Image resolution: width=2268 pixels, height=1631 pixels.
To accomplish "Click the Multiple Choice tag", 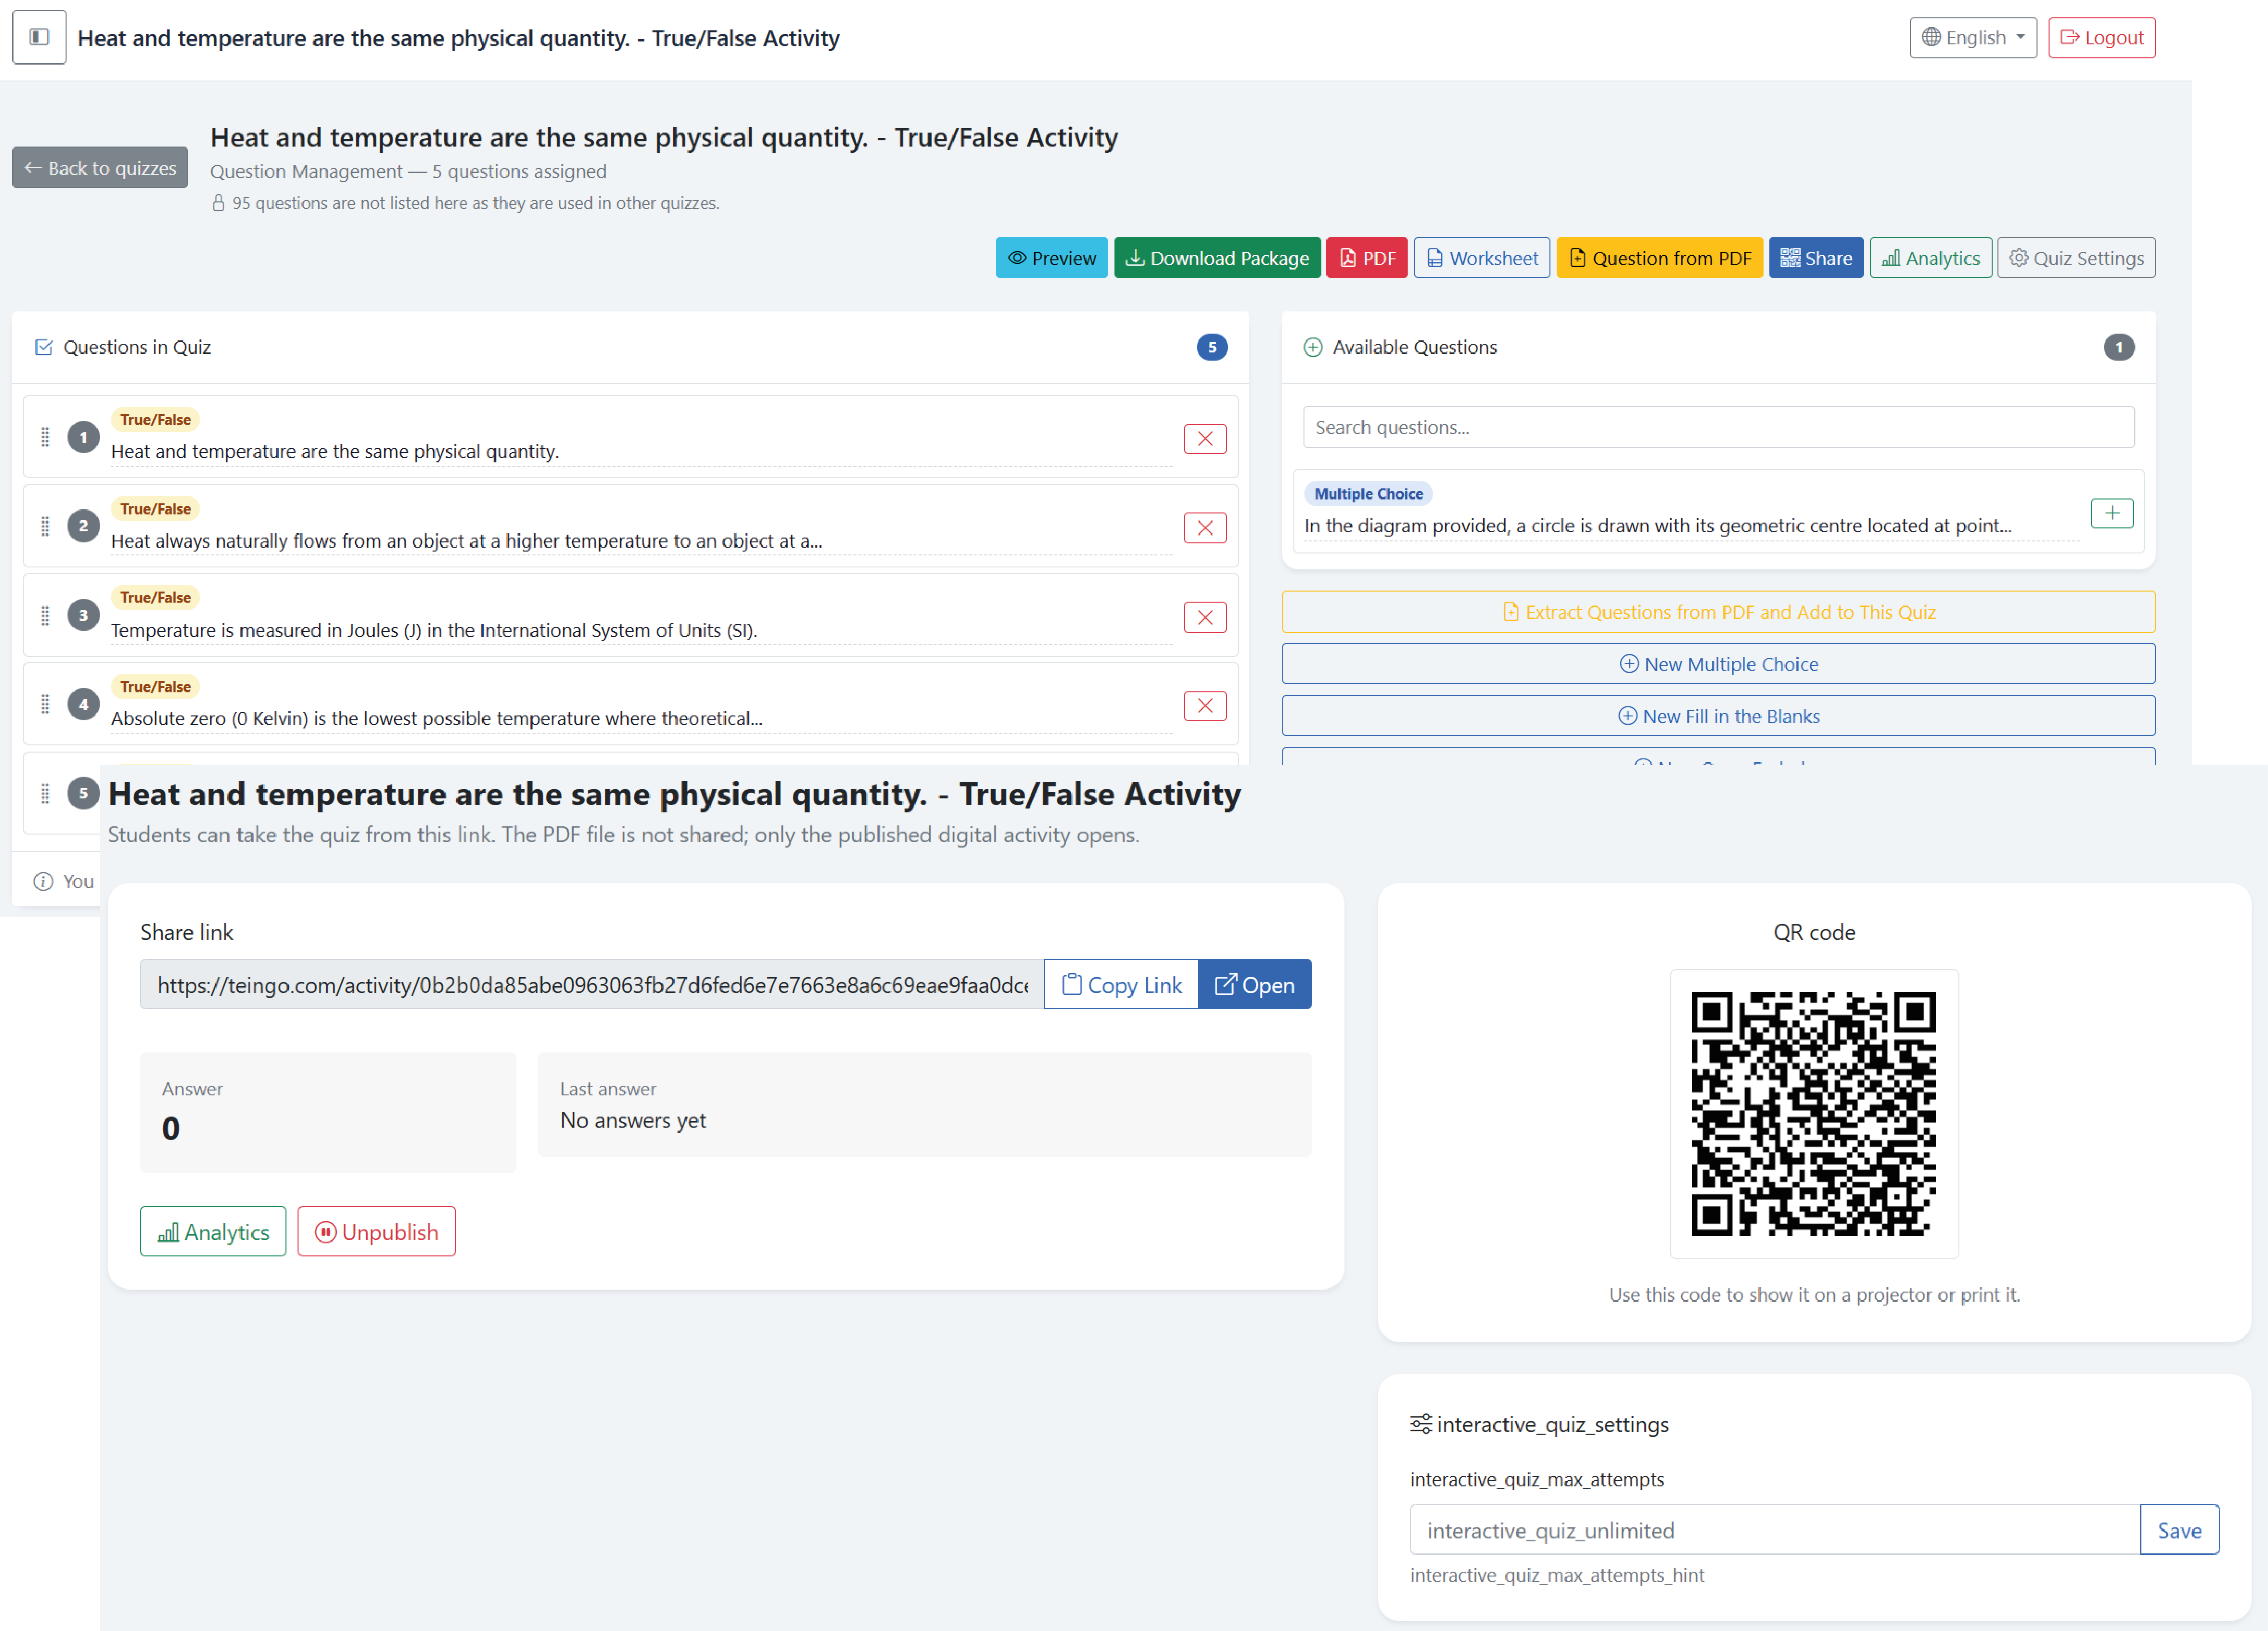I will [1367, 494].
